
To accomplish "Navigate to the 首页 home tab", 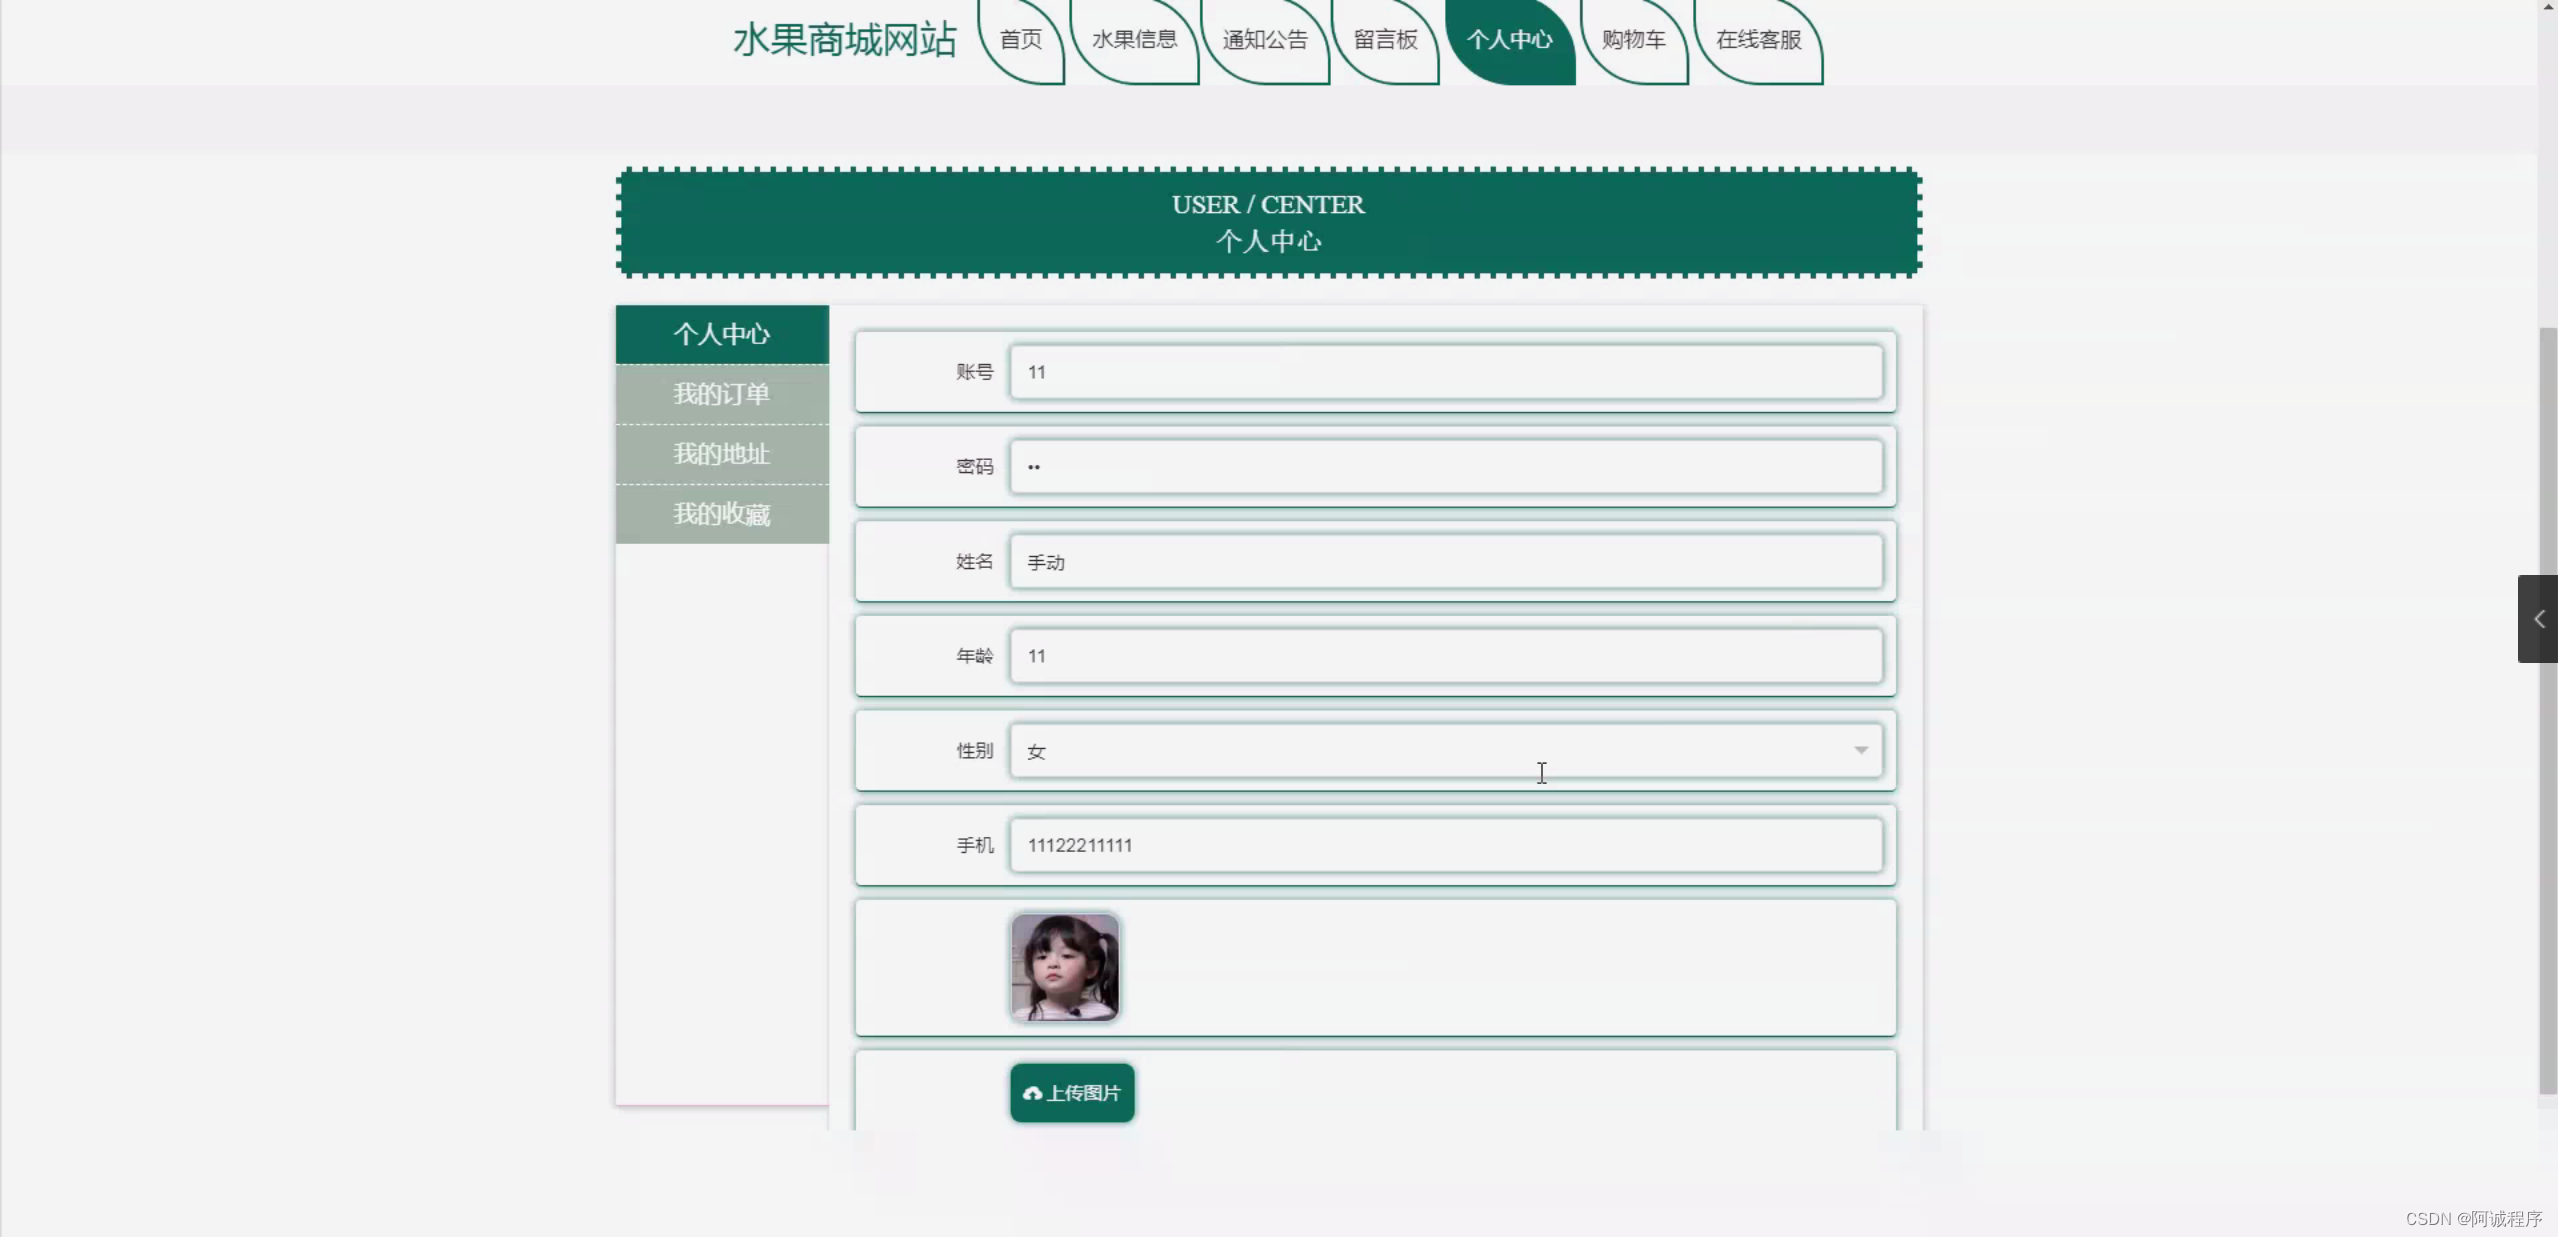I will click(1021, 41).
